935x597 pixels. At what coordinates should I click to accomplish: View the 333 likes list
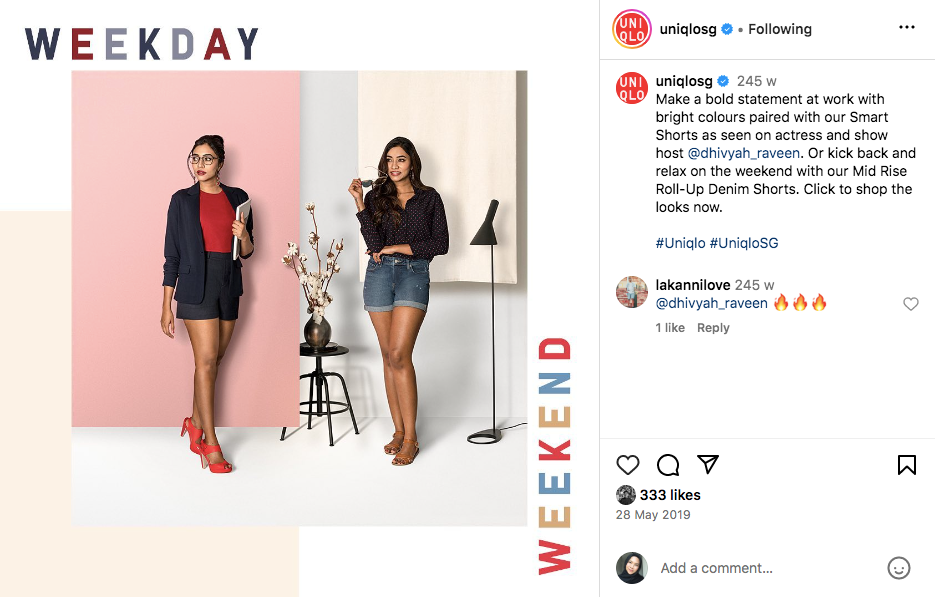click(x=670, y=495)
